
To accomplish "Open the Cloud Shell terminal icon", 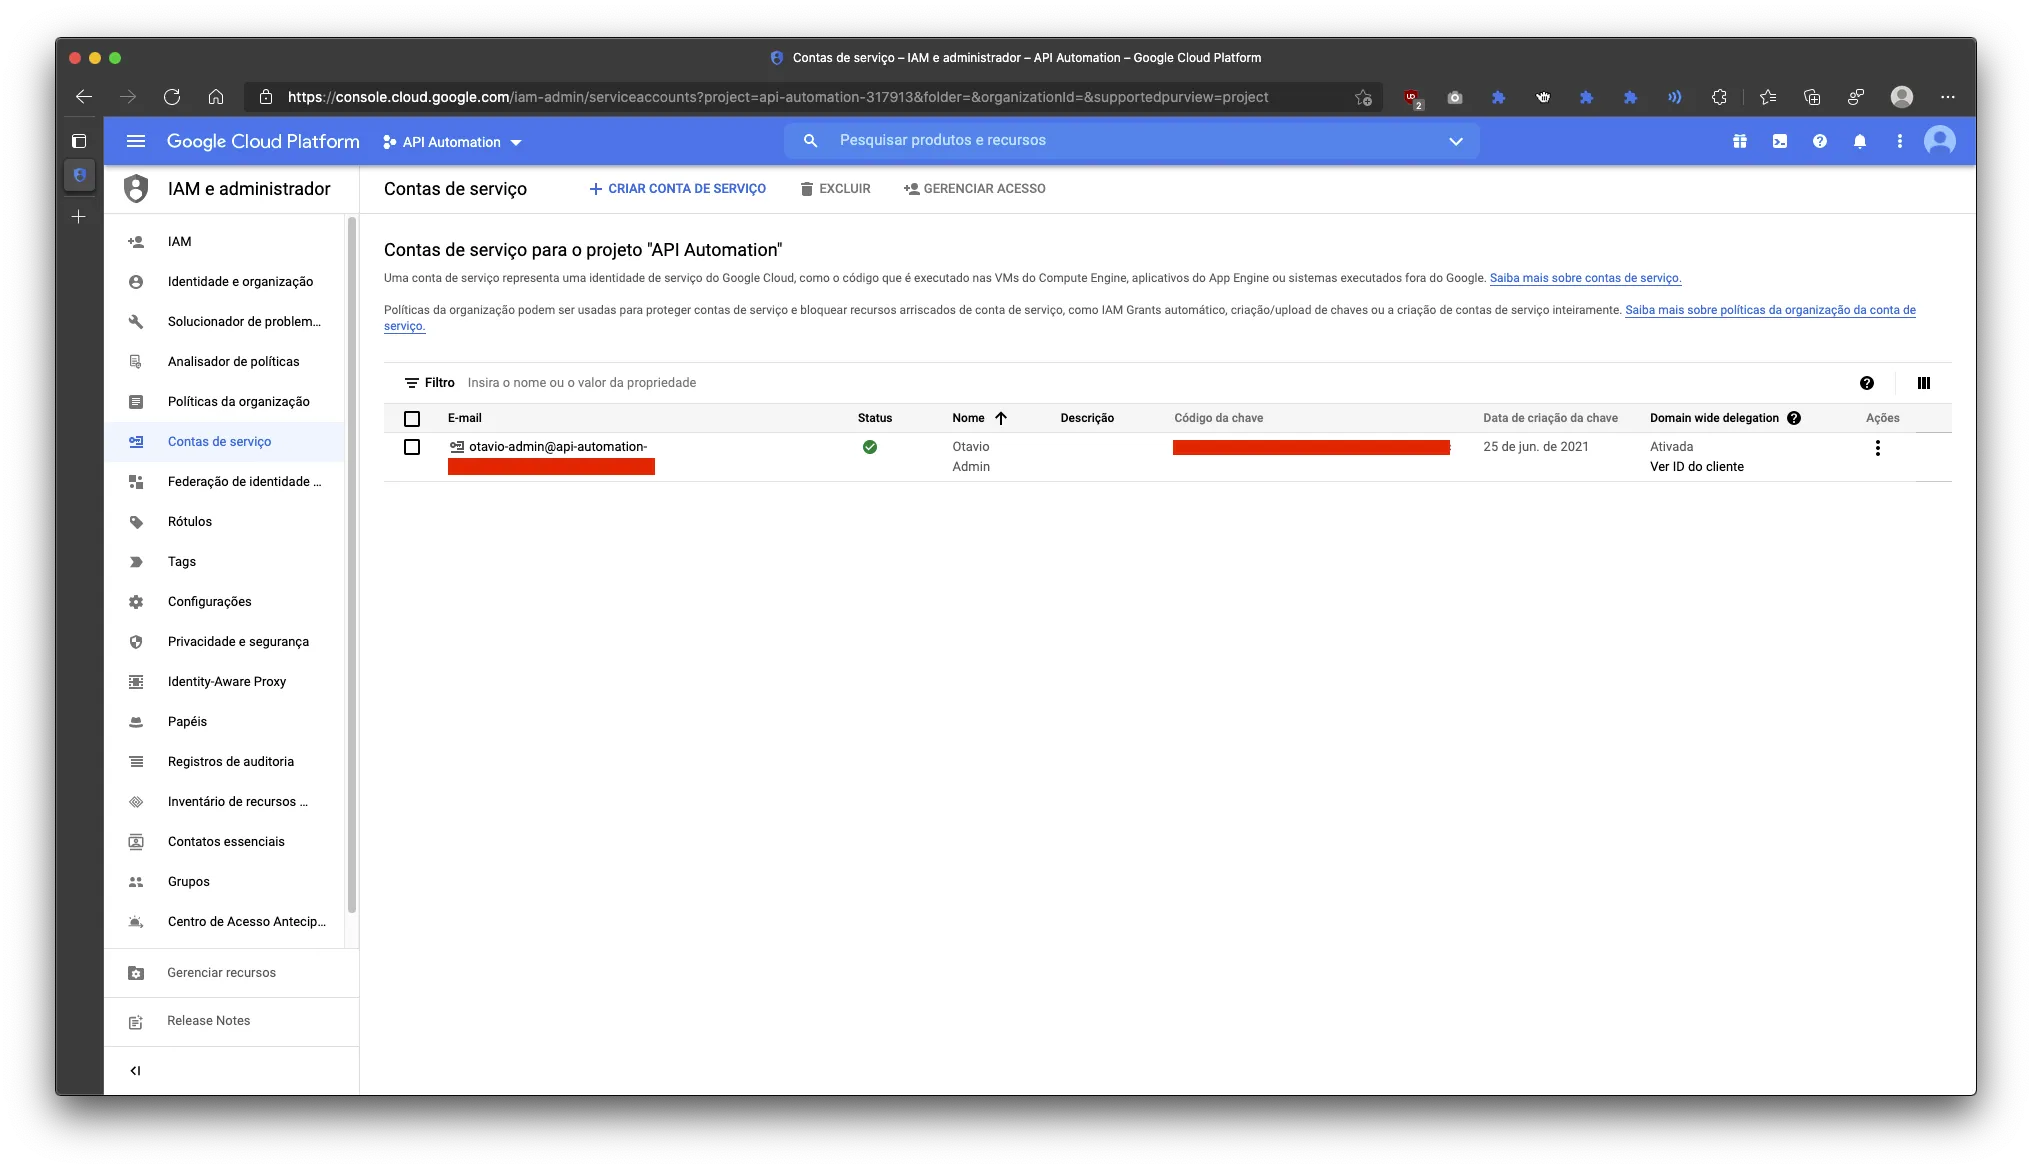I will [1780, 141].
